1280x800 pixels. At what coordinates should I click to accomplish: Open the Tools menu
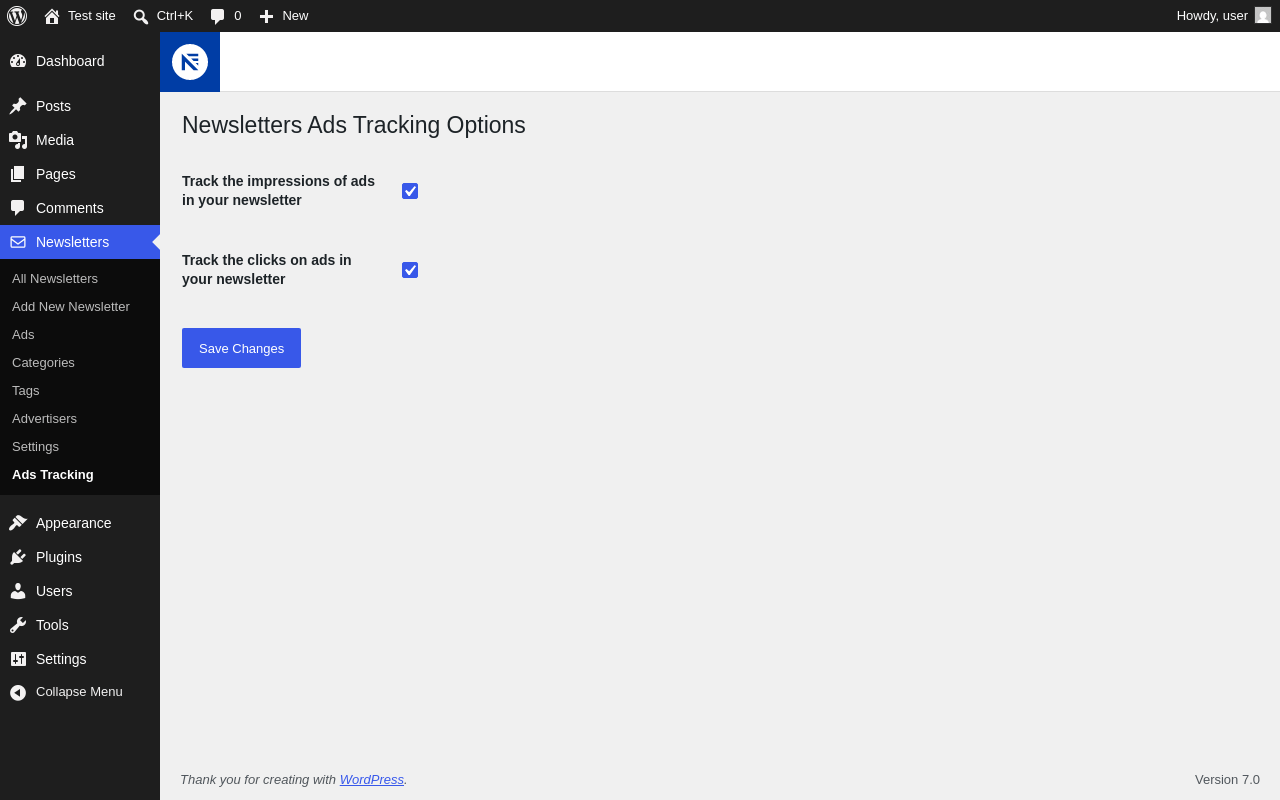80,625
